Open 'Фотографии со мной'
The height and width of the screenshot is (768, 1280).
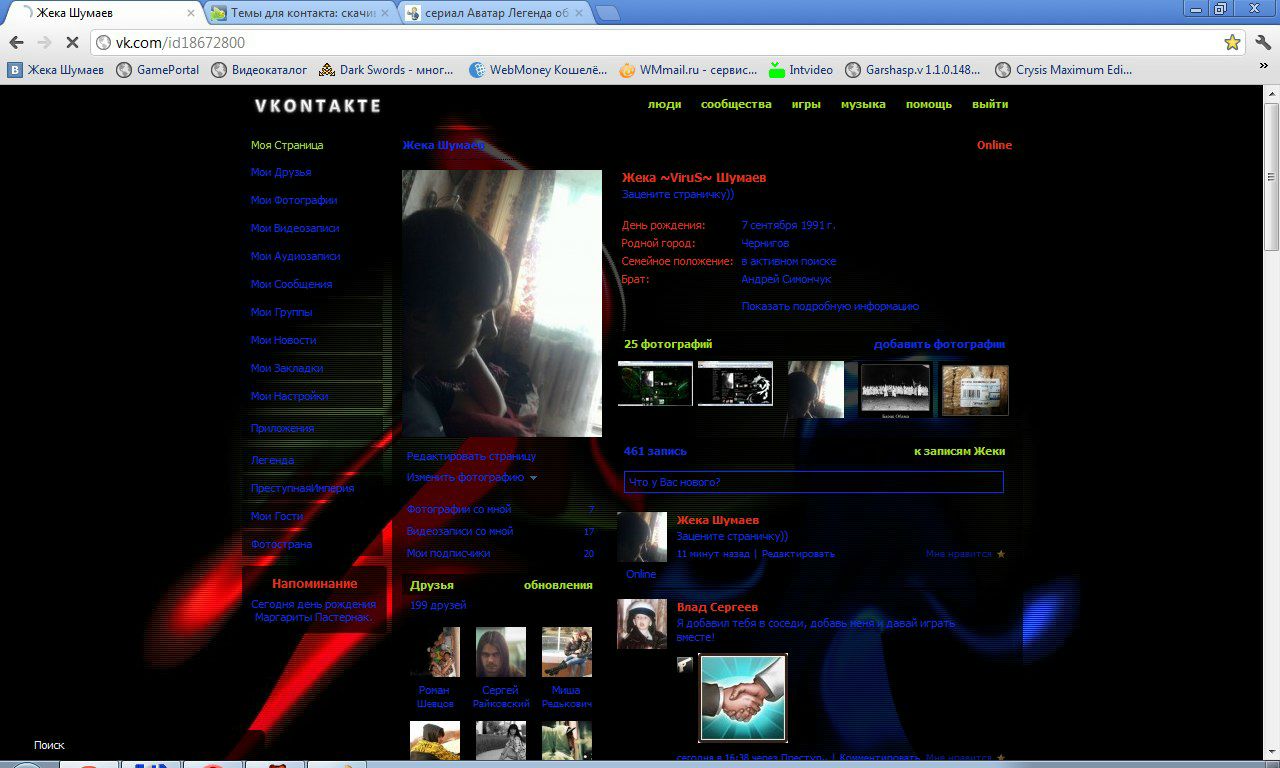tap(459, 509)
